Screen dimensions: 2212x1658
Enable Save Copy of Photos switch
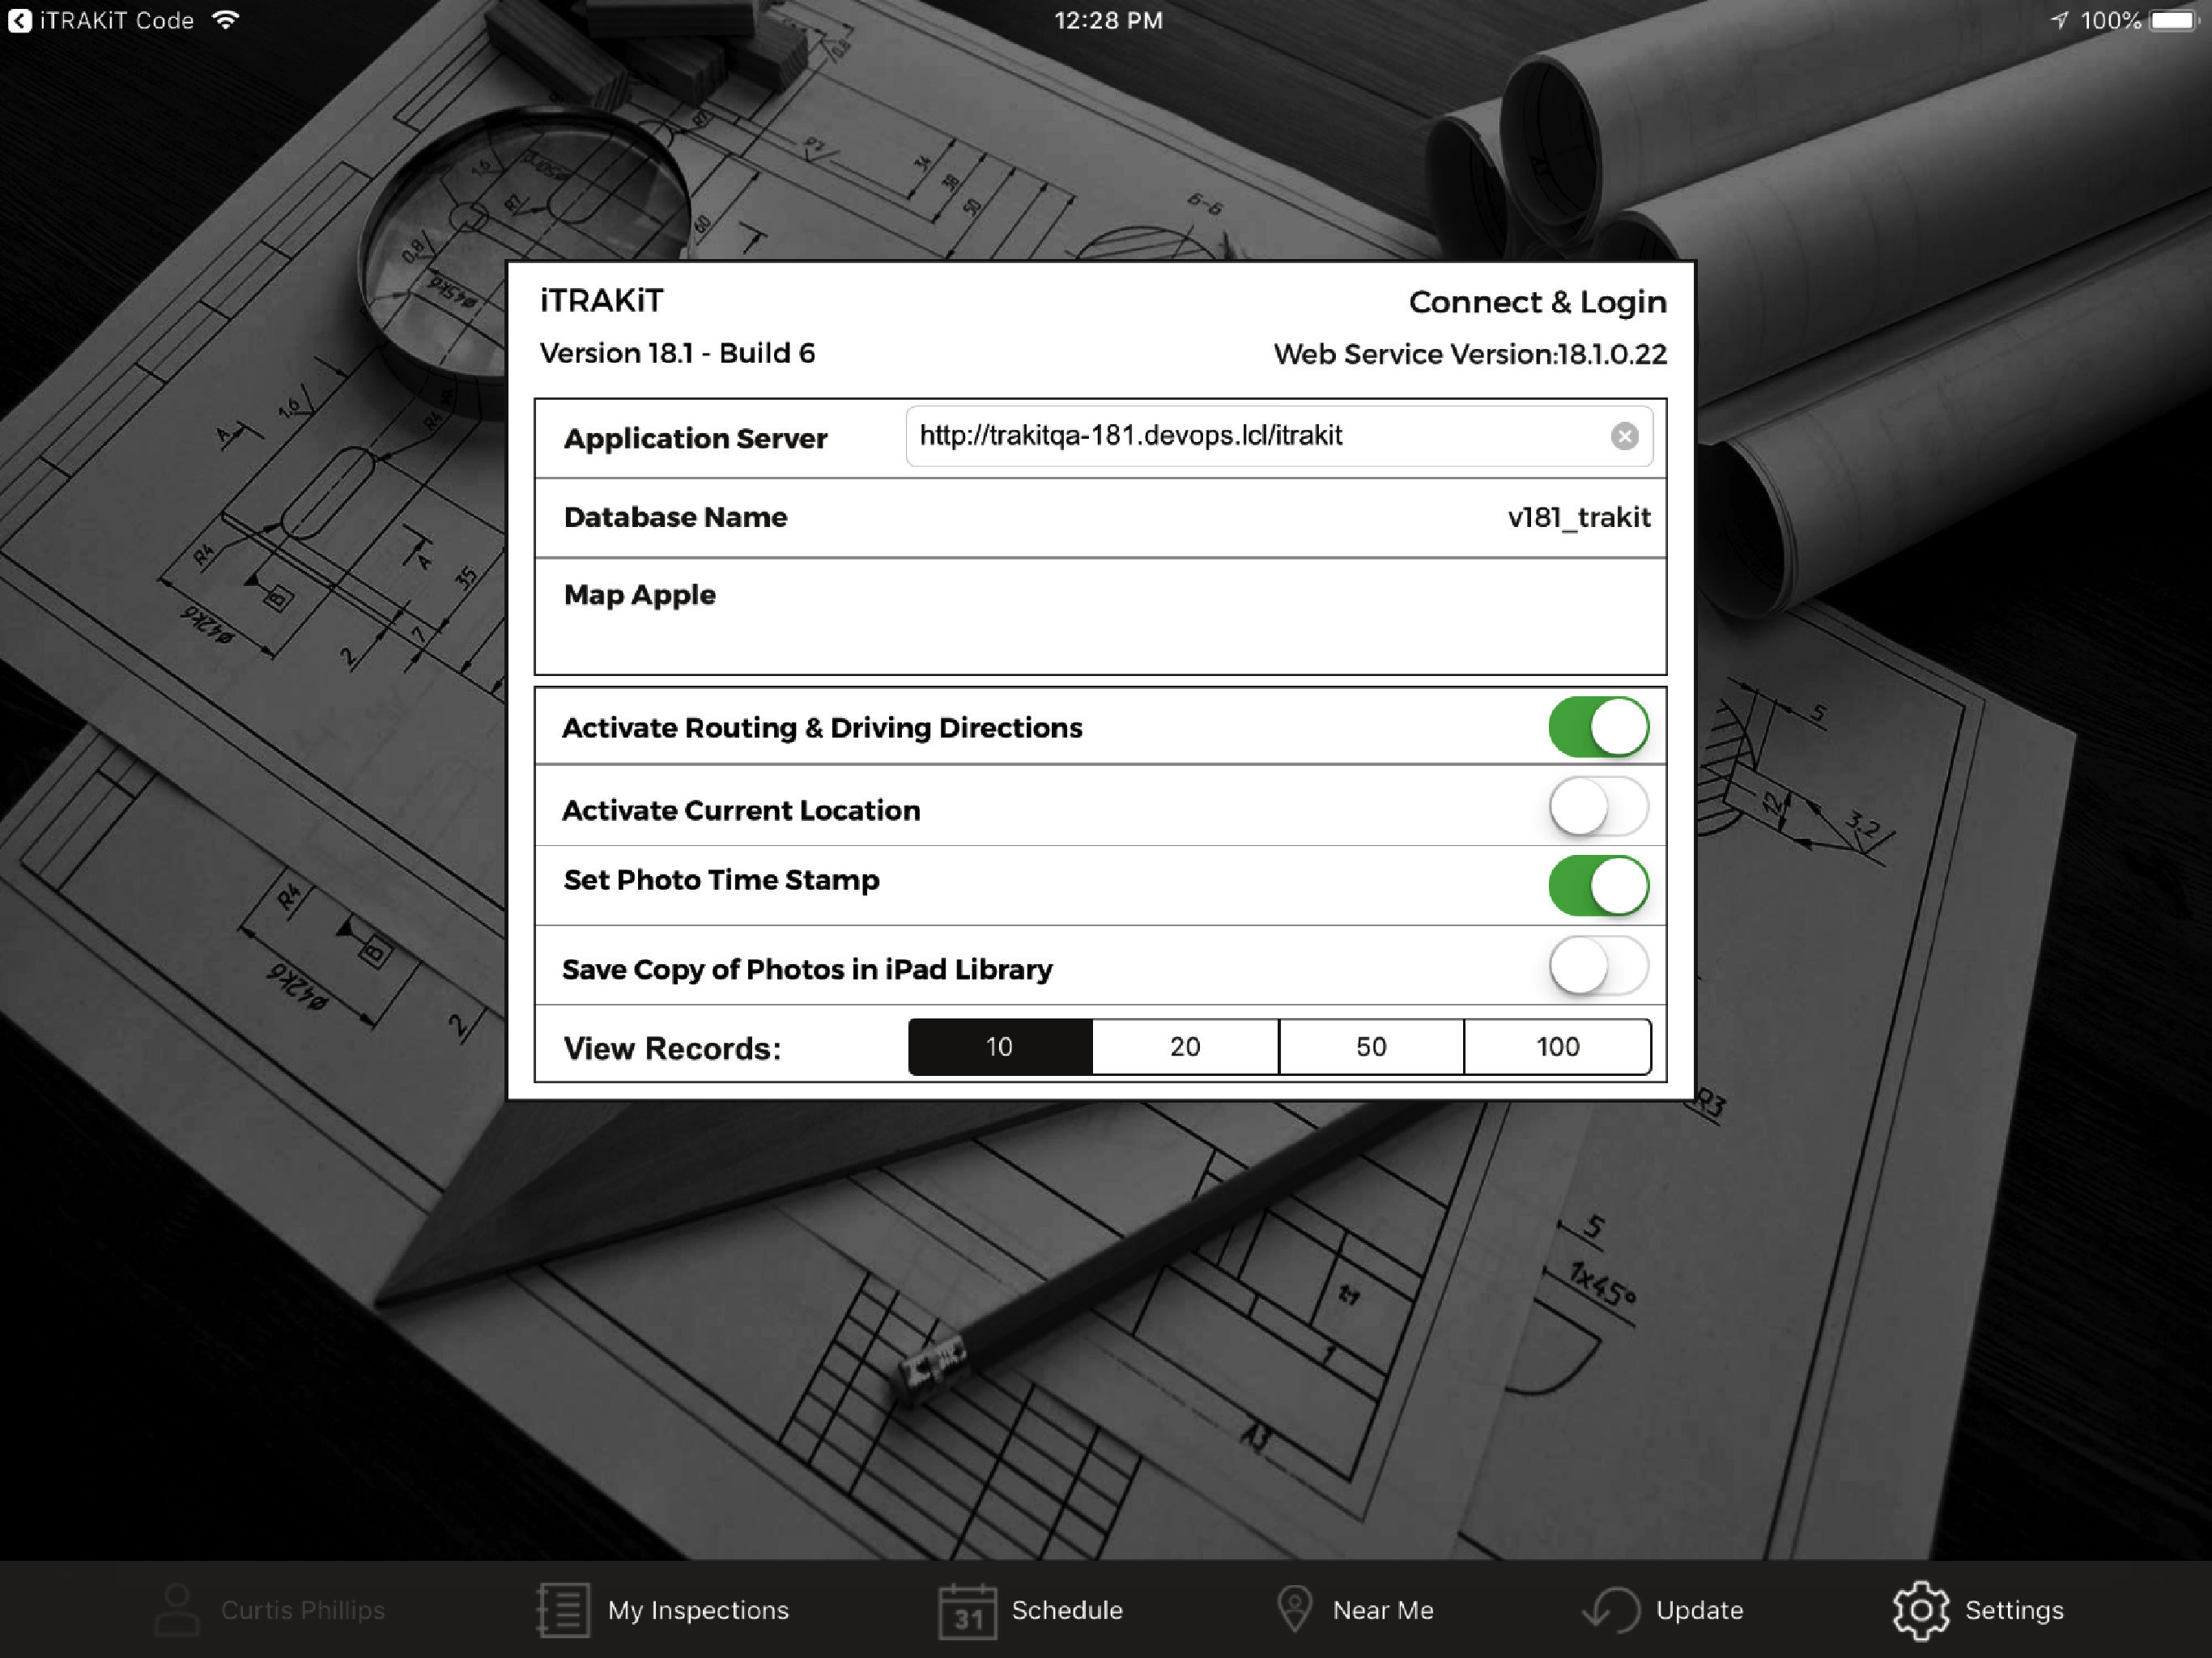(x=1598, y=966)
